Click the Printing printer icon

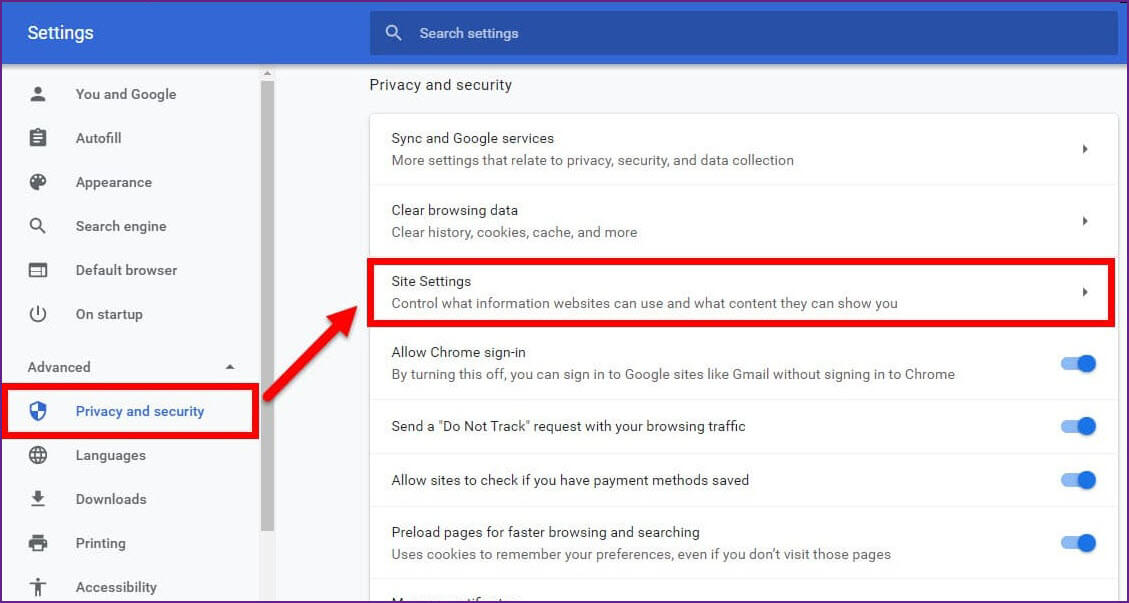(x=38, y=543)
